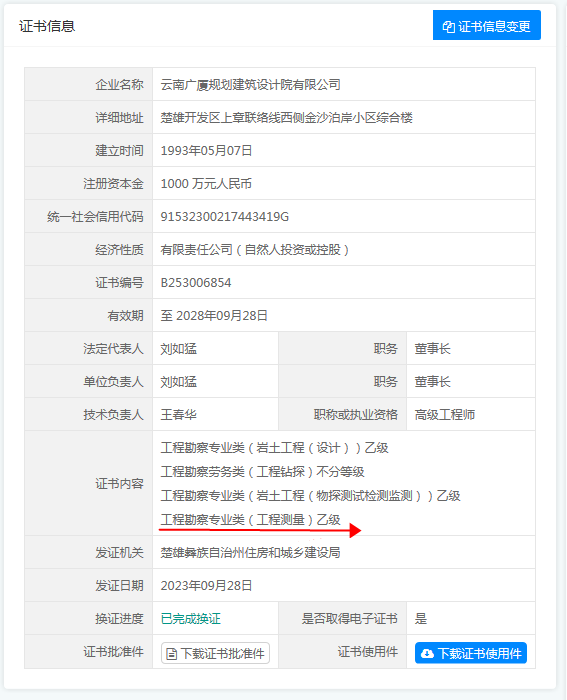The image size is (567, 700).
Task: Click the certificate number B253006854
Action: pyautogui.click(x=196, y=283)
